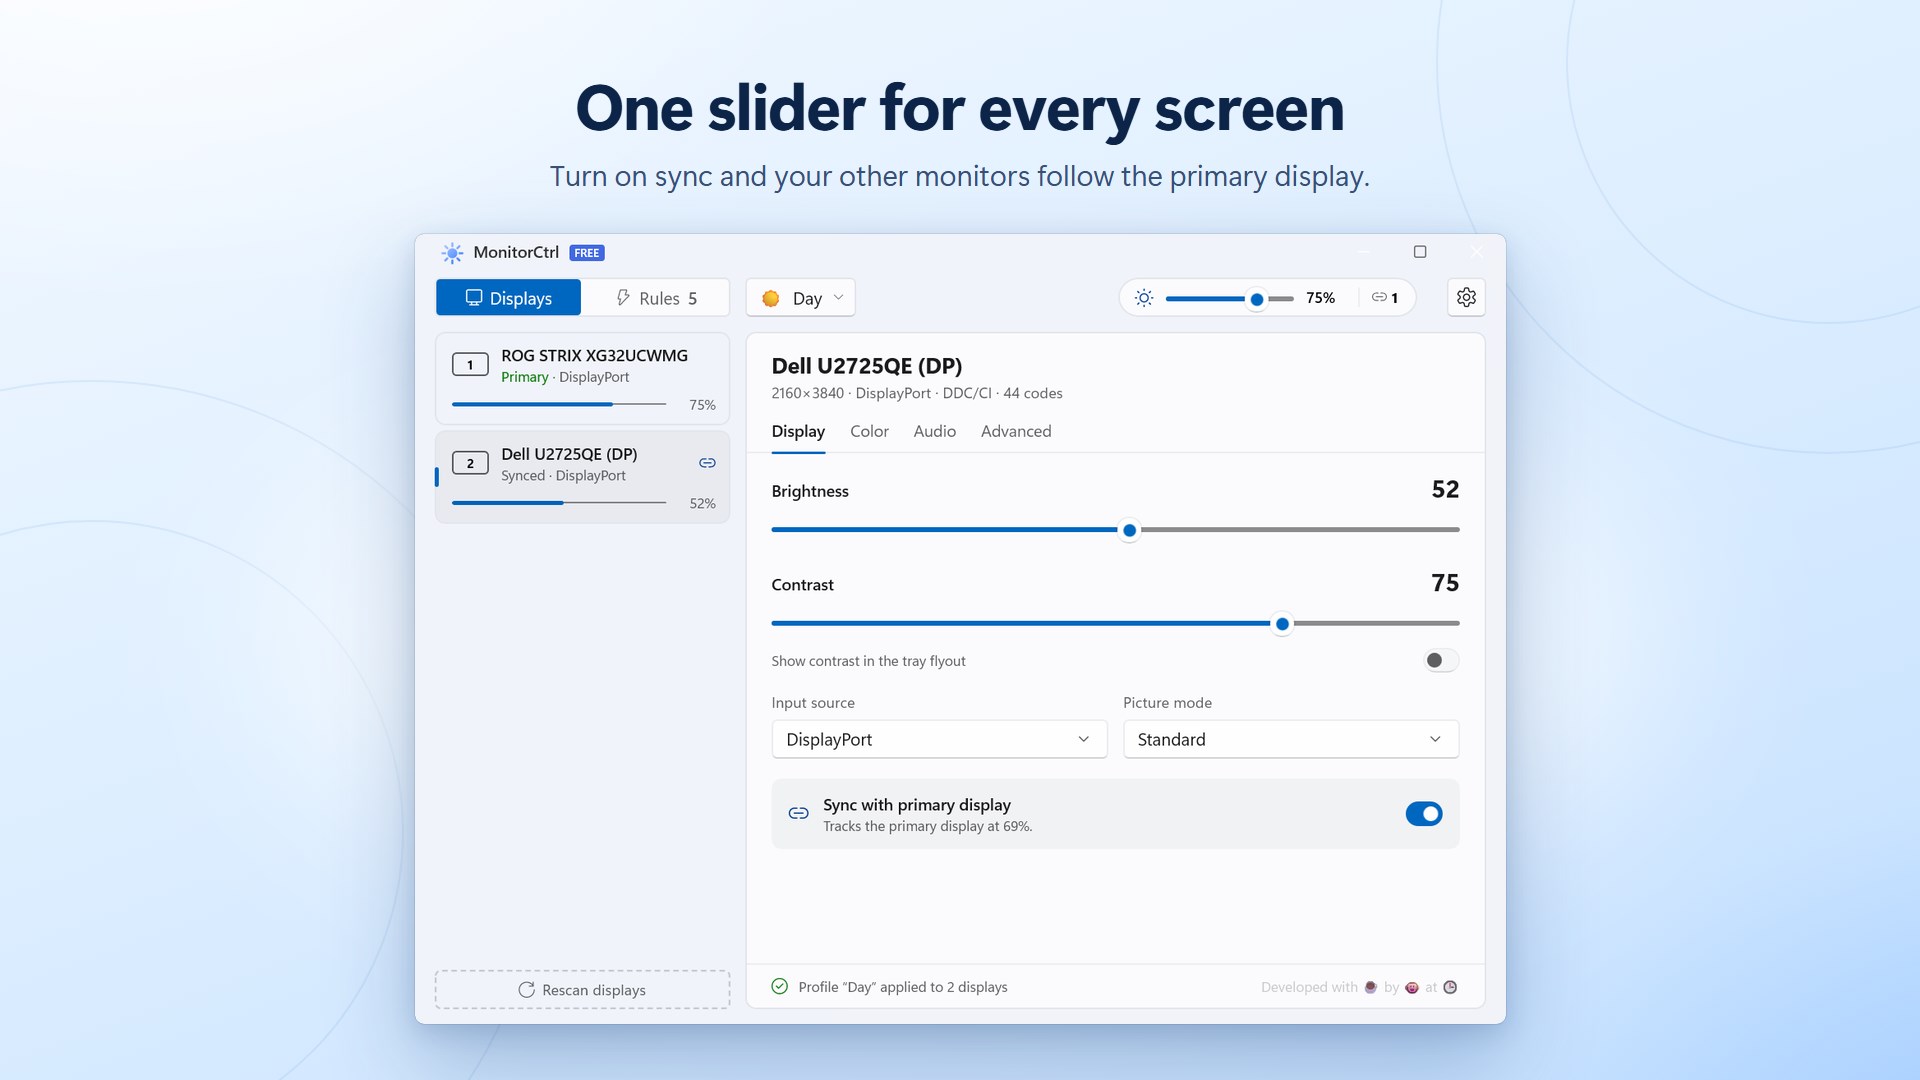Select the Display tab
The width and height of the screenshot is (1920, 1080).
point(798,431)
